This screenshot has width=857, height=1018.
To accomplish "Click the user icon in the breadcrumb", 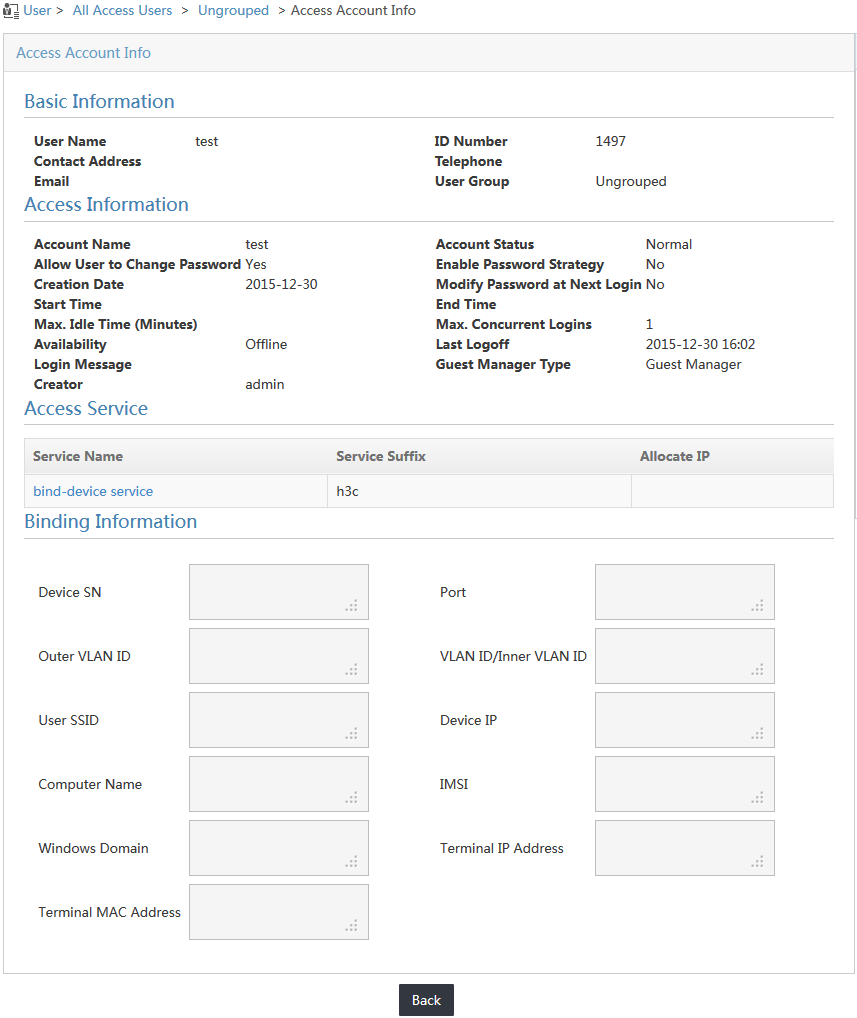I will pyautogui.click(x=11, y=11).
